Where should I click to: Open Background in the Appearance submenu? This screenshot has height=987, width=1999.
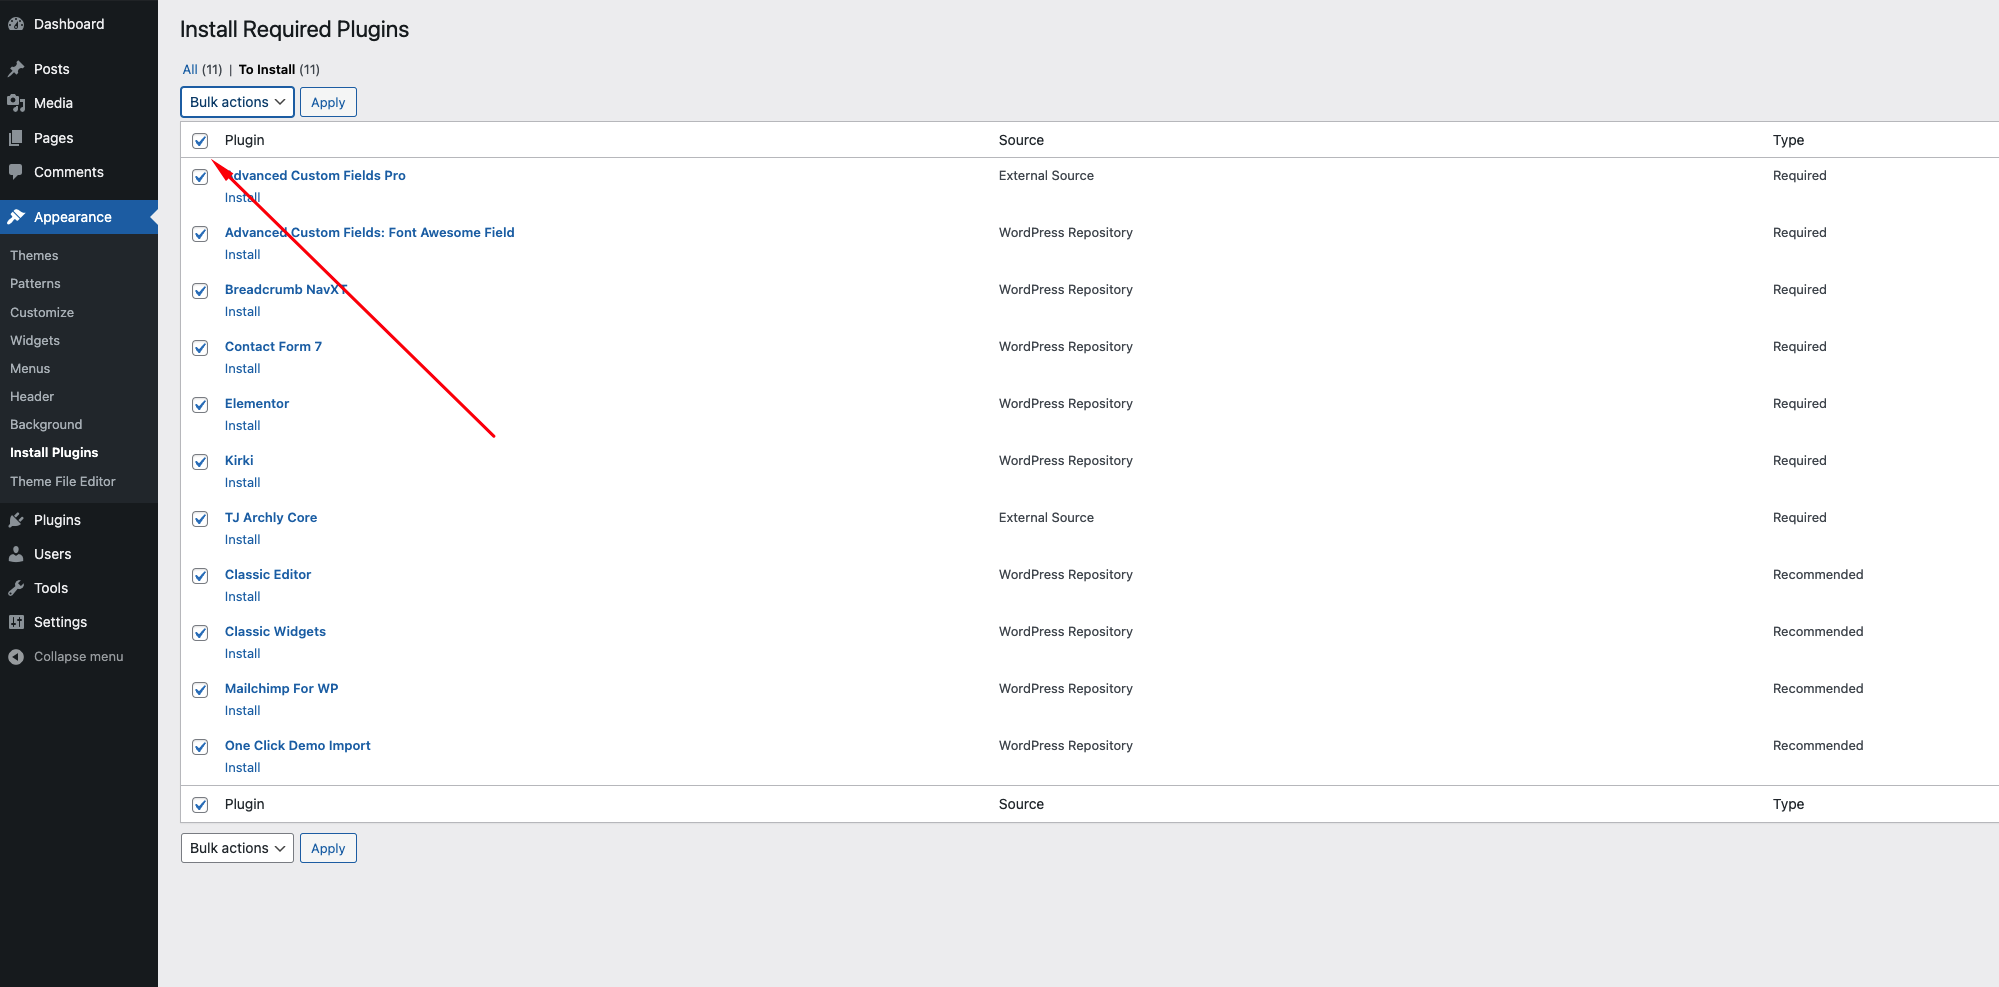[x=46, y=425]
